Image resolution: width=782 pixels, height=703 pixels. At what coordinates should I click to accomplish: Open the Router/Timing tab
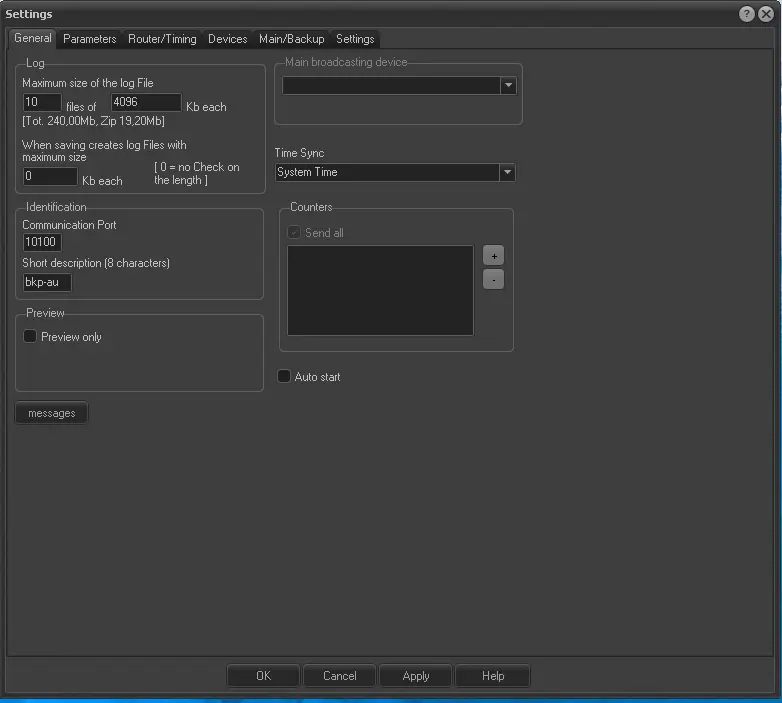162,39
